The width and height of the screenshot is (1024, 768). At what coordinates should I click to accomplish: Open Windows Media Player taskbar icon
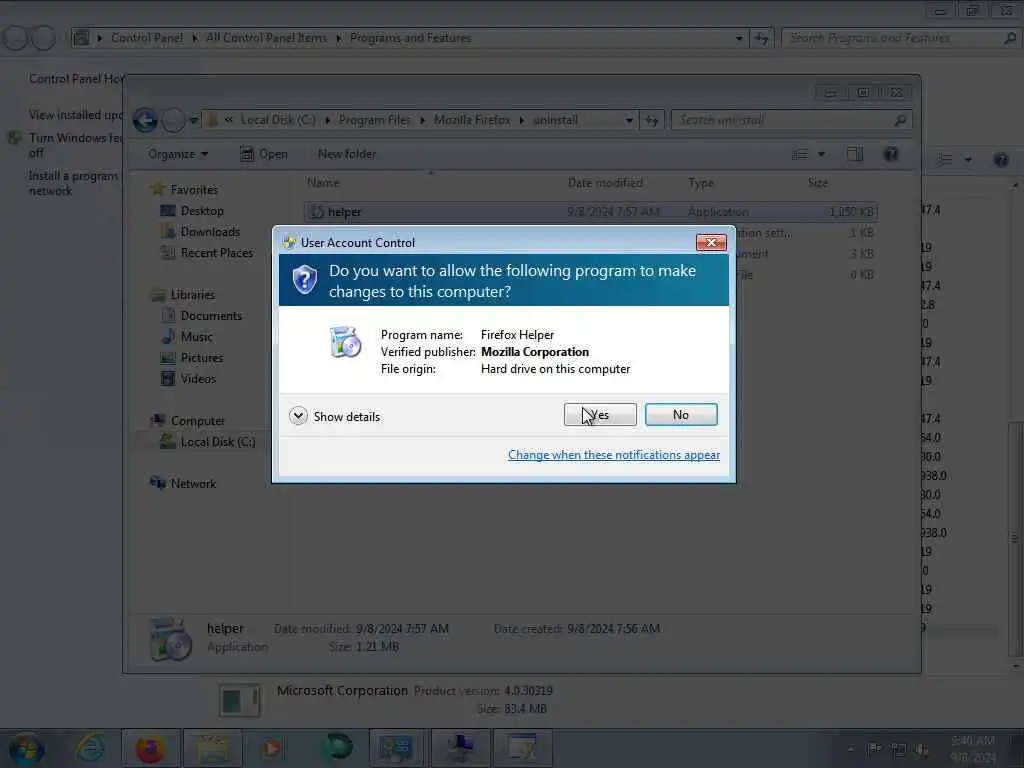pos(272,749)
